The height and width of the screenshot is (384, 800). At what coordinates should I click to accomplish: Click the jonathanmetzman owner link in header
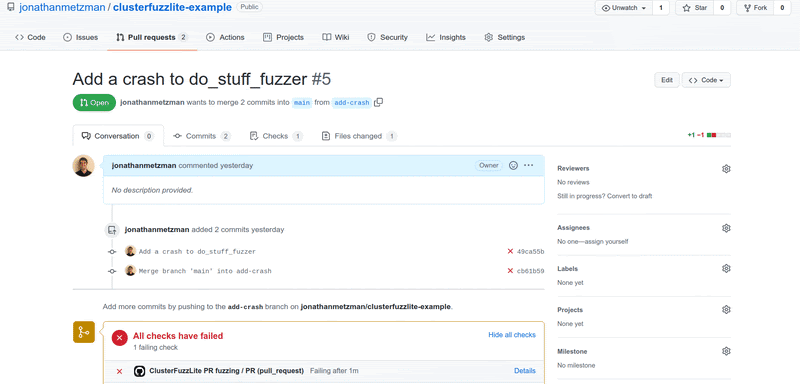(x=62, y=8)
